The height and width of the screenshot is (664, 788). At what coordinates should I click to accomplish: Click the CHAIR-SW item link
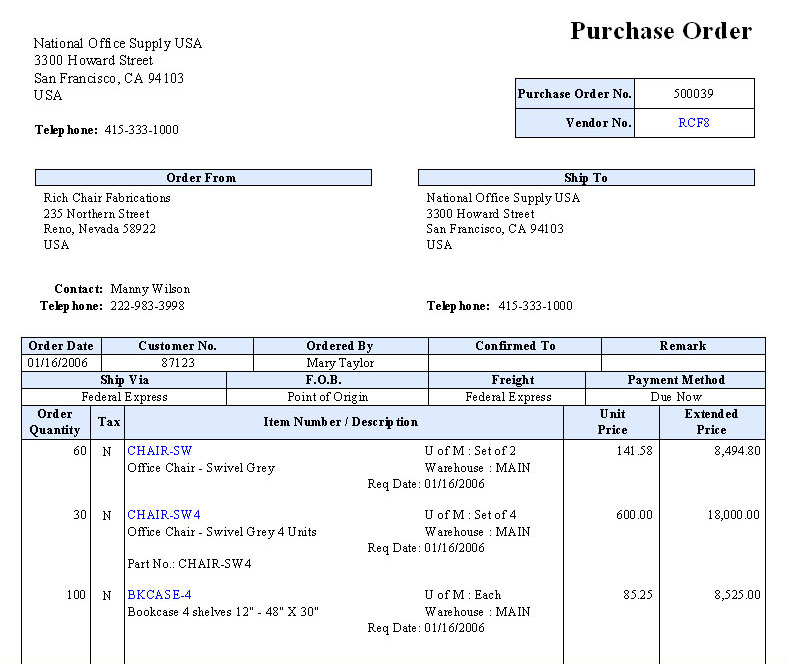[159, 451]
